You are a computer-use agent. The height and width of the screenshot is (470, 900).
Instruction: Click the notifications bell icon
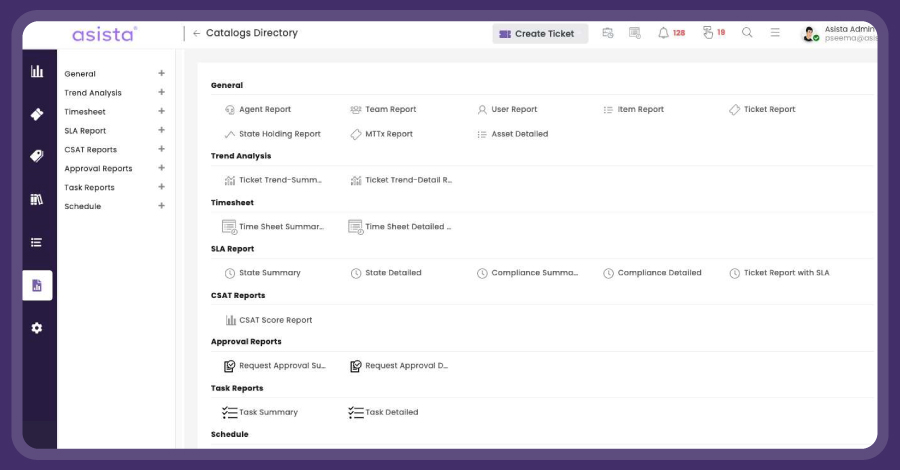pyautogui.click(x=663, y=33)
